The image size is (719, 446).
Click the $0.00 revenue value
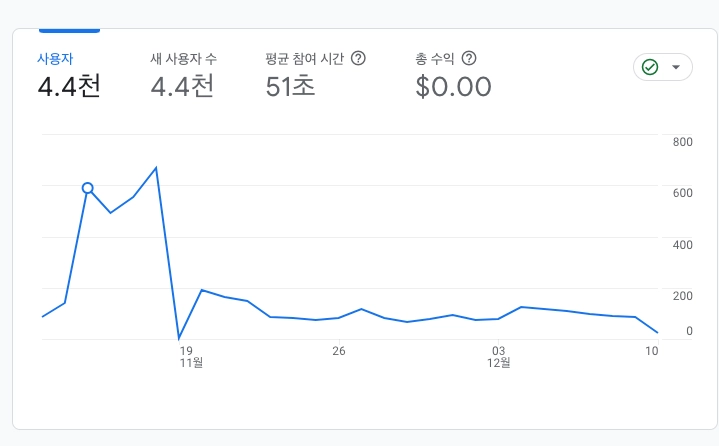[453, 86]
